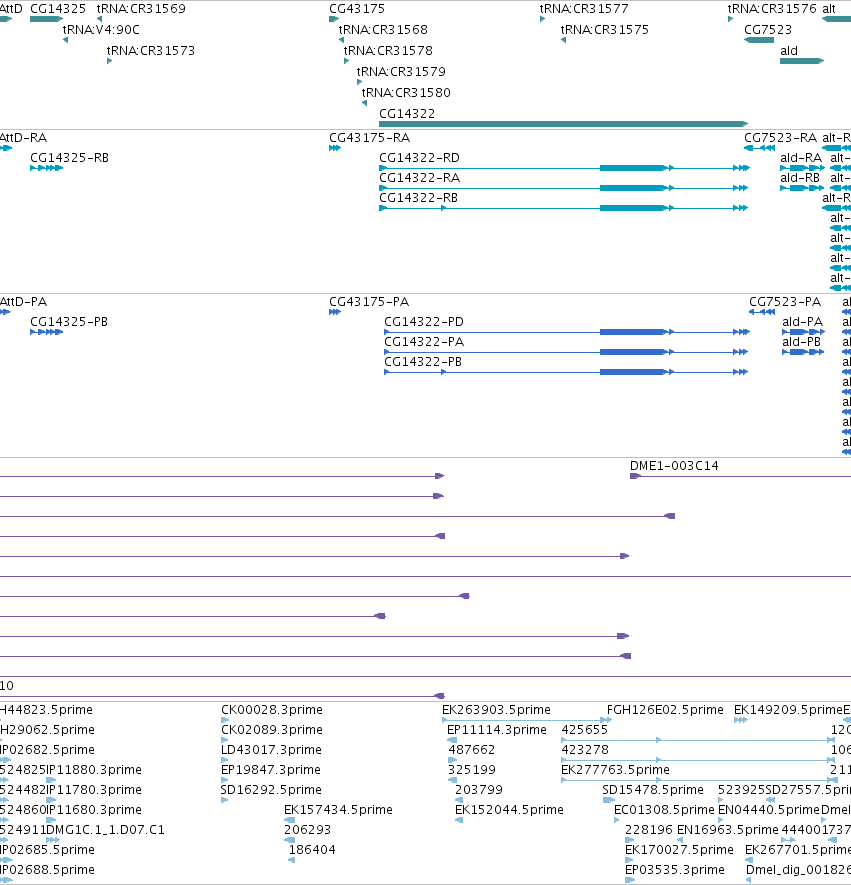The width and height of the screenshot is (851, 885).
Task: Click the CG14322-PB CDS label
Action: (423, 362)
